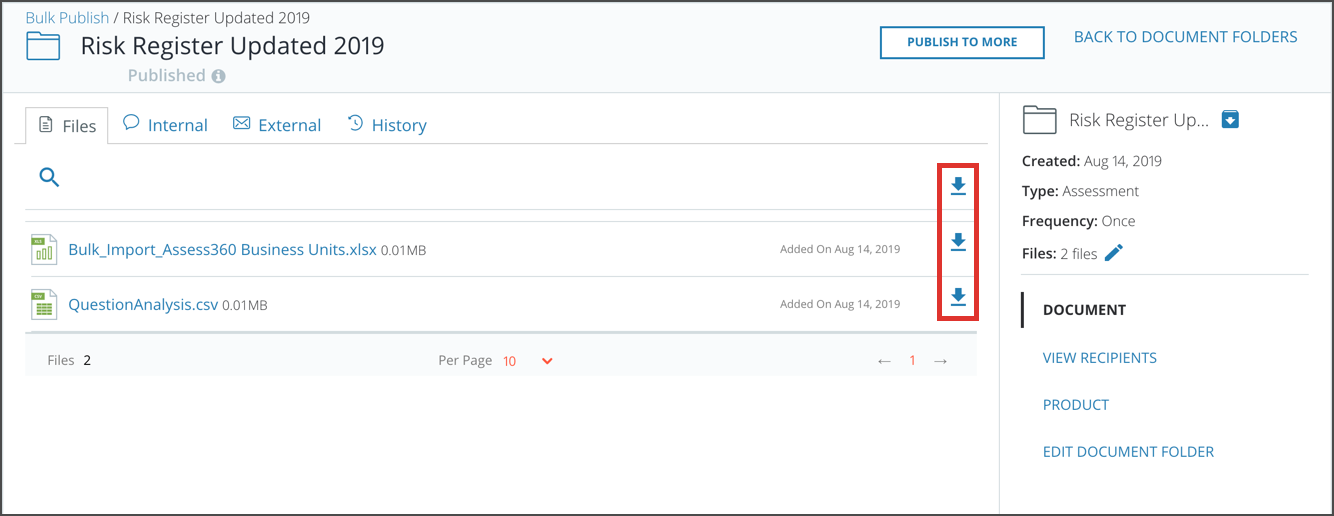Open the History tab
This screenshot has height=516, width=1334.
(x=387, y=125)
